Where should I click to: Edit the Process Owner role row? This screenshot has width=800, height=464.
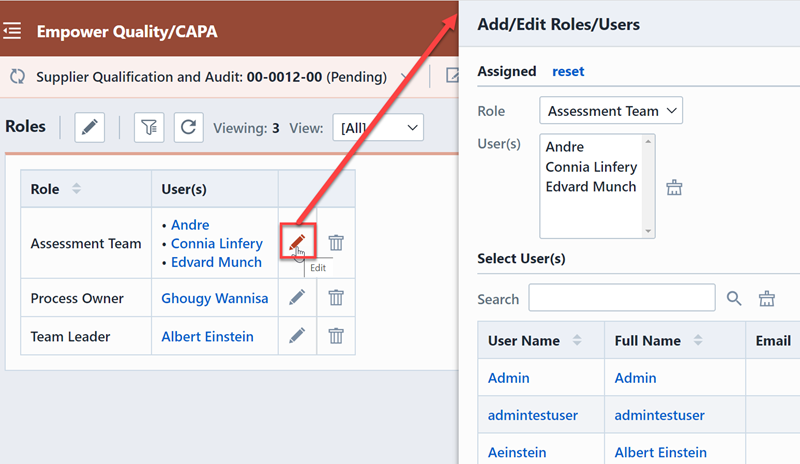(297, 297)
